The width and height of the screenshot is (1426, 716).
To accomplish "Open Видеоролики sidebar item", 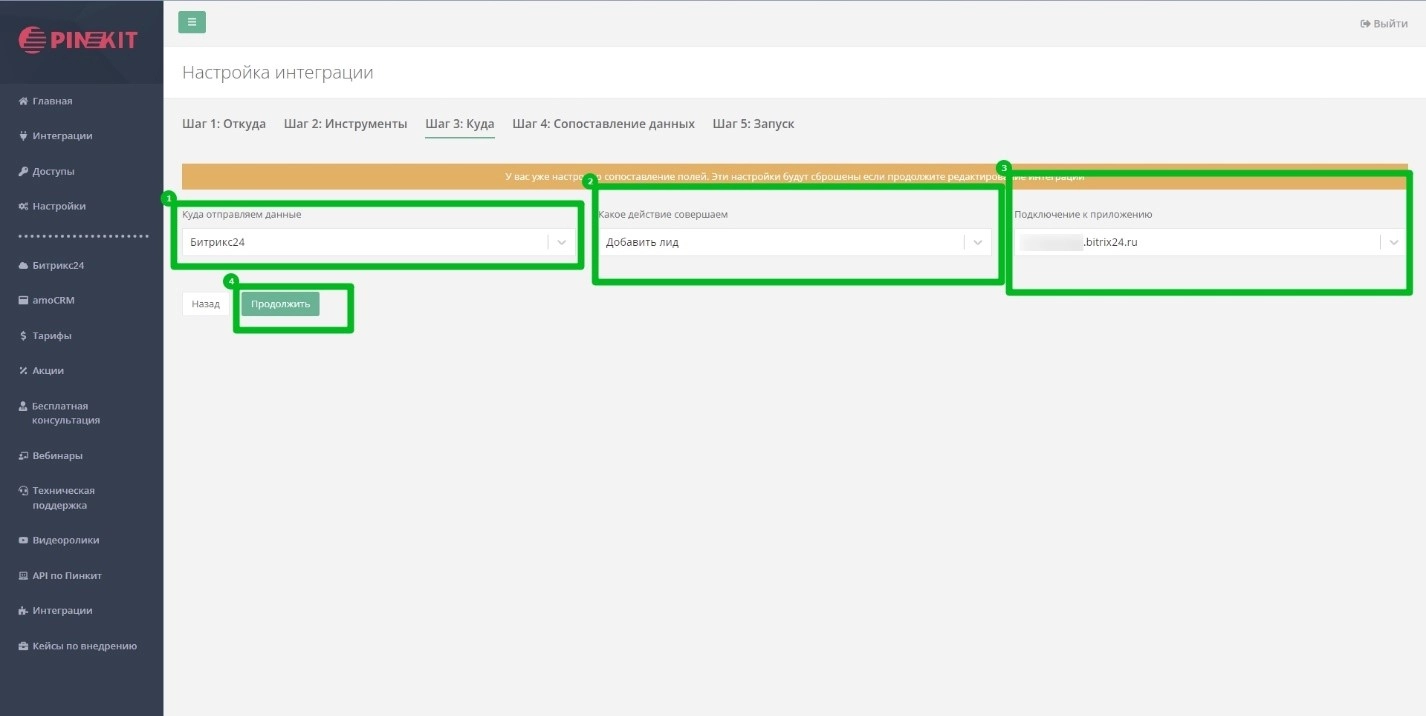I will (x=65, y=540).
